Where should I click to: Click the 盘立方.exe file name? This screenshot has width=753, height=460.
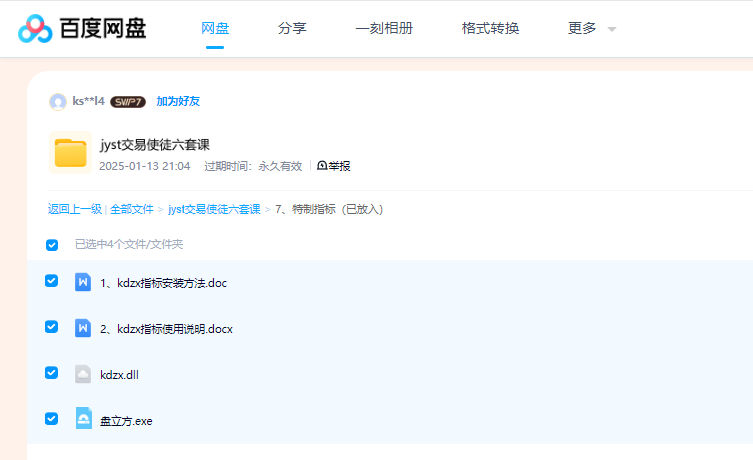126,421
